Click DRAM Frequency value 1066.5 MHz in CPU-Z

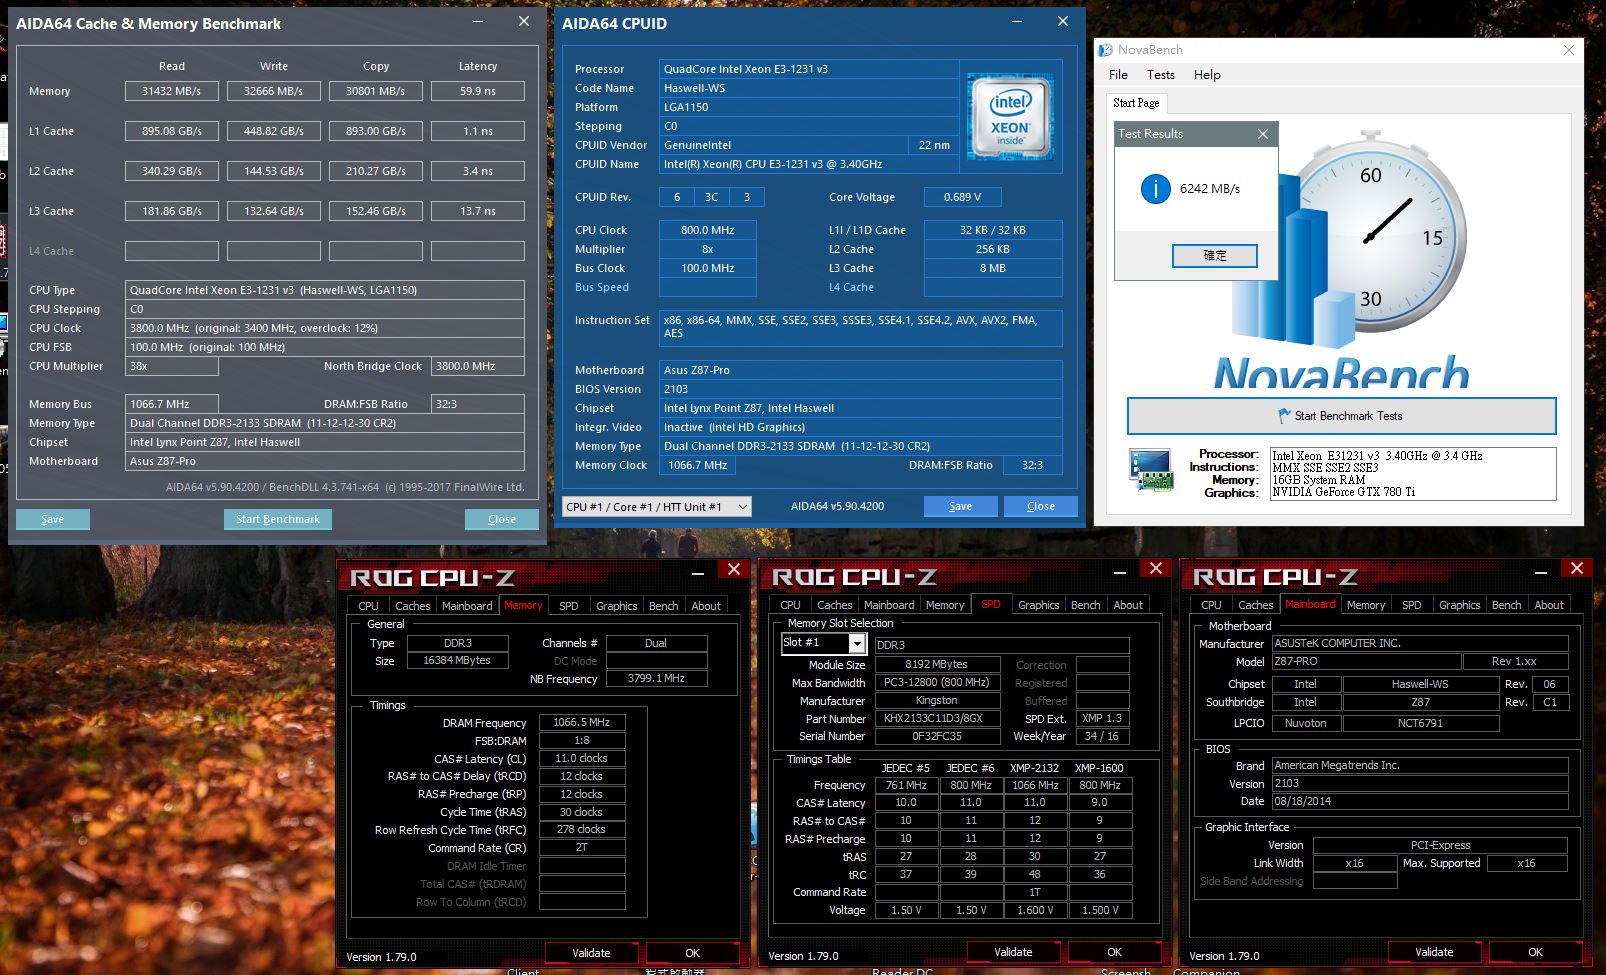click(x=582, y=722)
